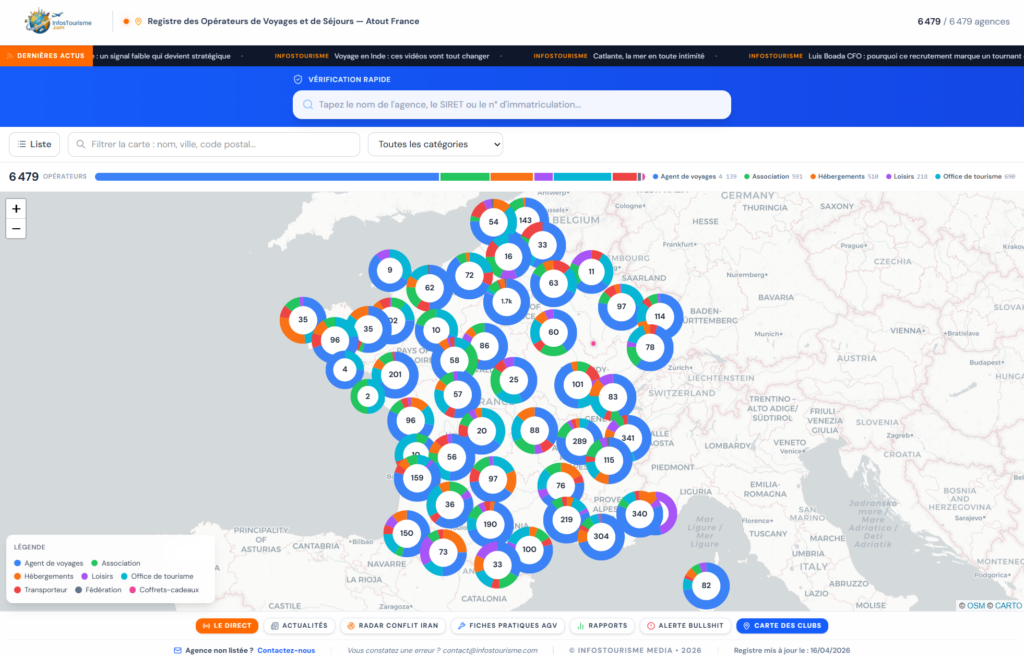
Task: Open Rapports in the bottom bar
Action: [602, 626]
